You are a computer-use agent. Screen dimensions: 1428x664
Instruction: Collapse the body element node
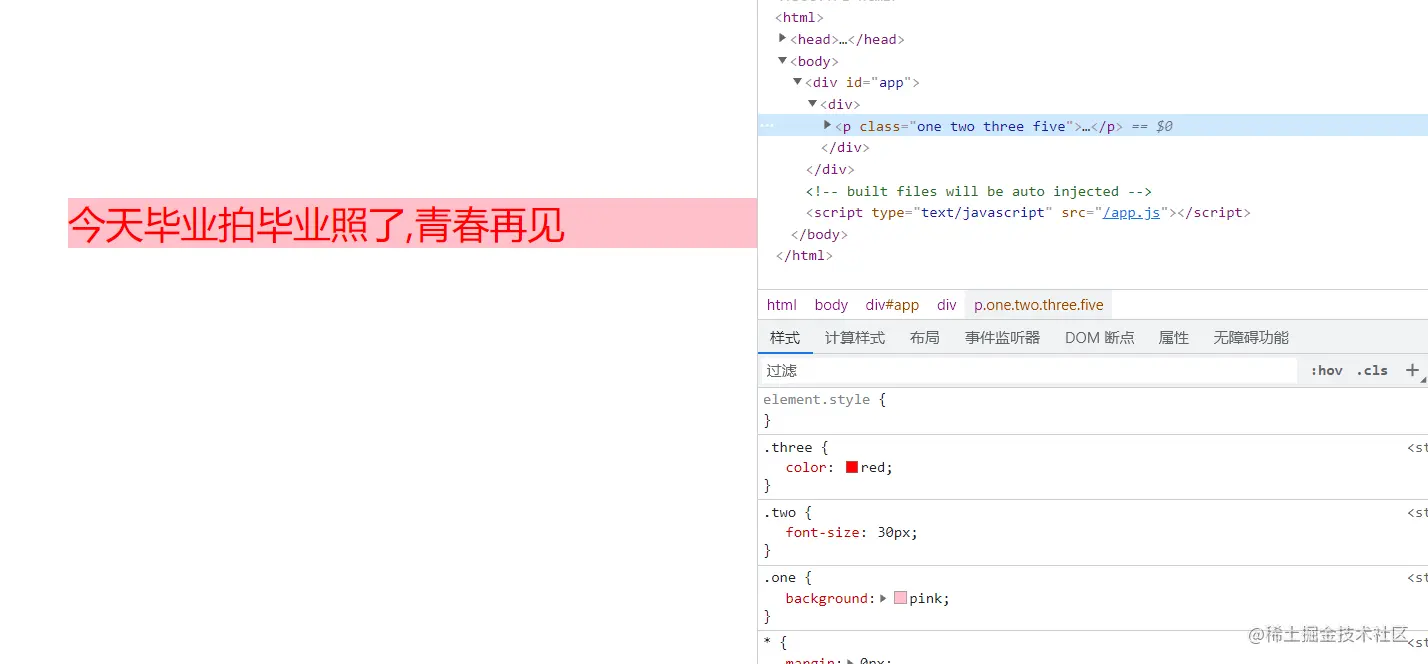[x=783, y=61]
